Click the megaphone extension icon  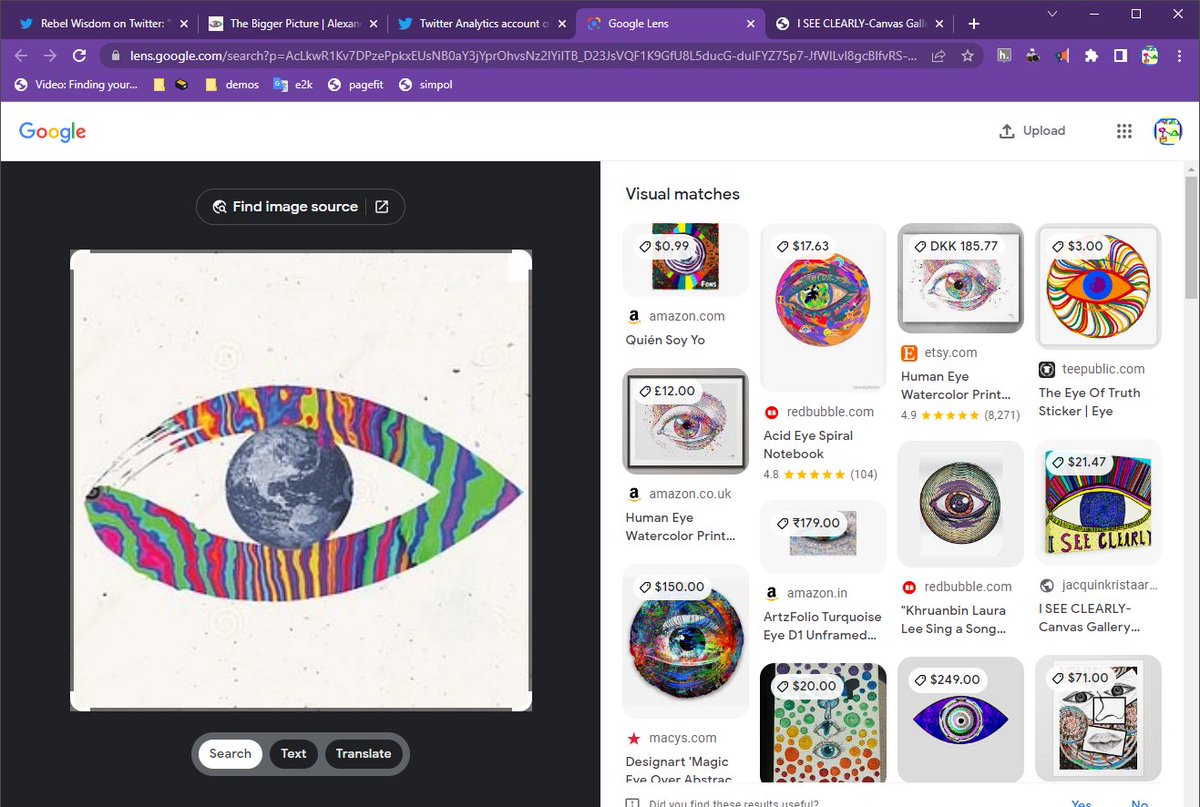(1062, 56)
